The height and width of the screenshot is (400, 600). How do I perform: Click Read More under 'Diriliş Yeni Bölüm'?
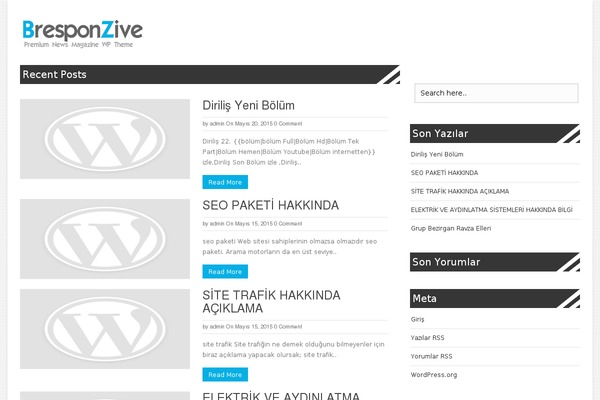pos(225,182)
